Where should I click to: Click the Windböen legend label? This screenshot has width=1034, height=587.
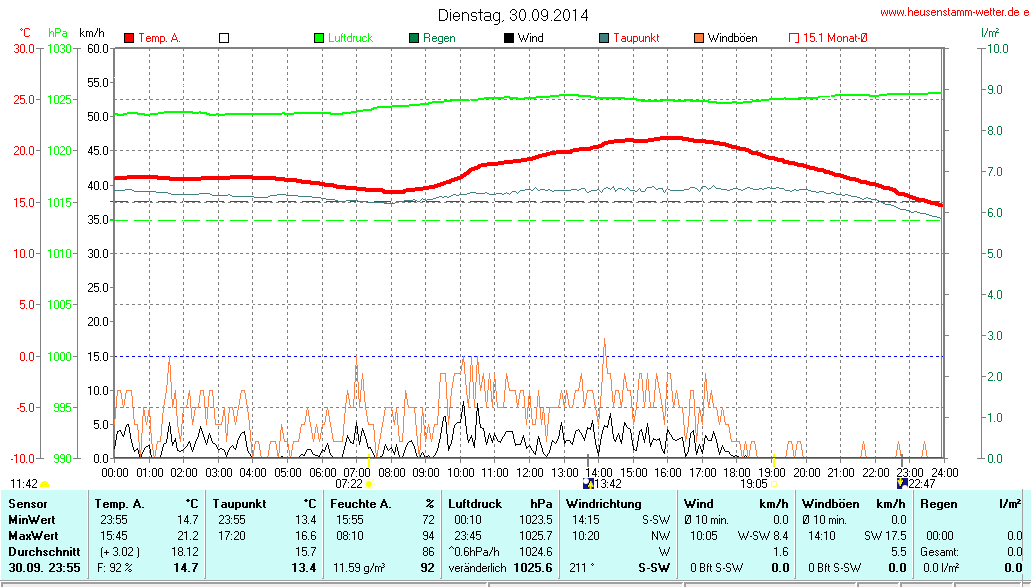(733, 38)
